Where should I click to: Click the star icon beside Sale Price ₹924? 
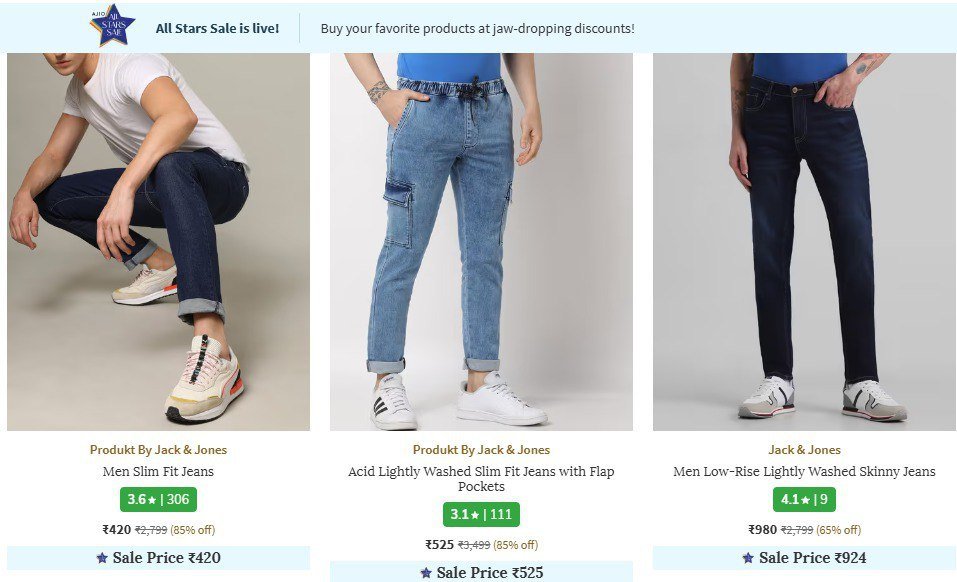748,558
